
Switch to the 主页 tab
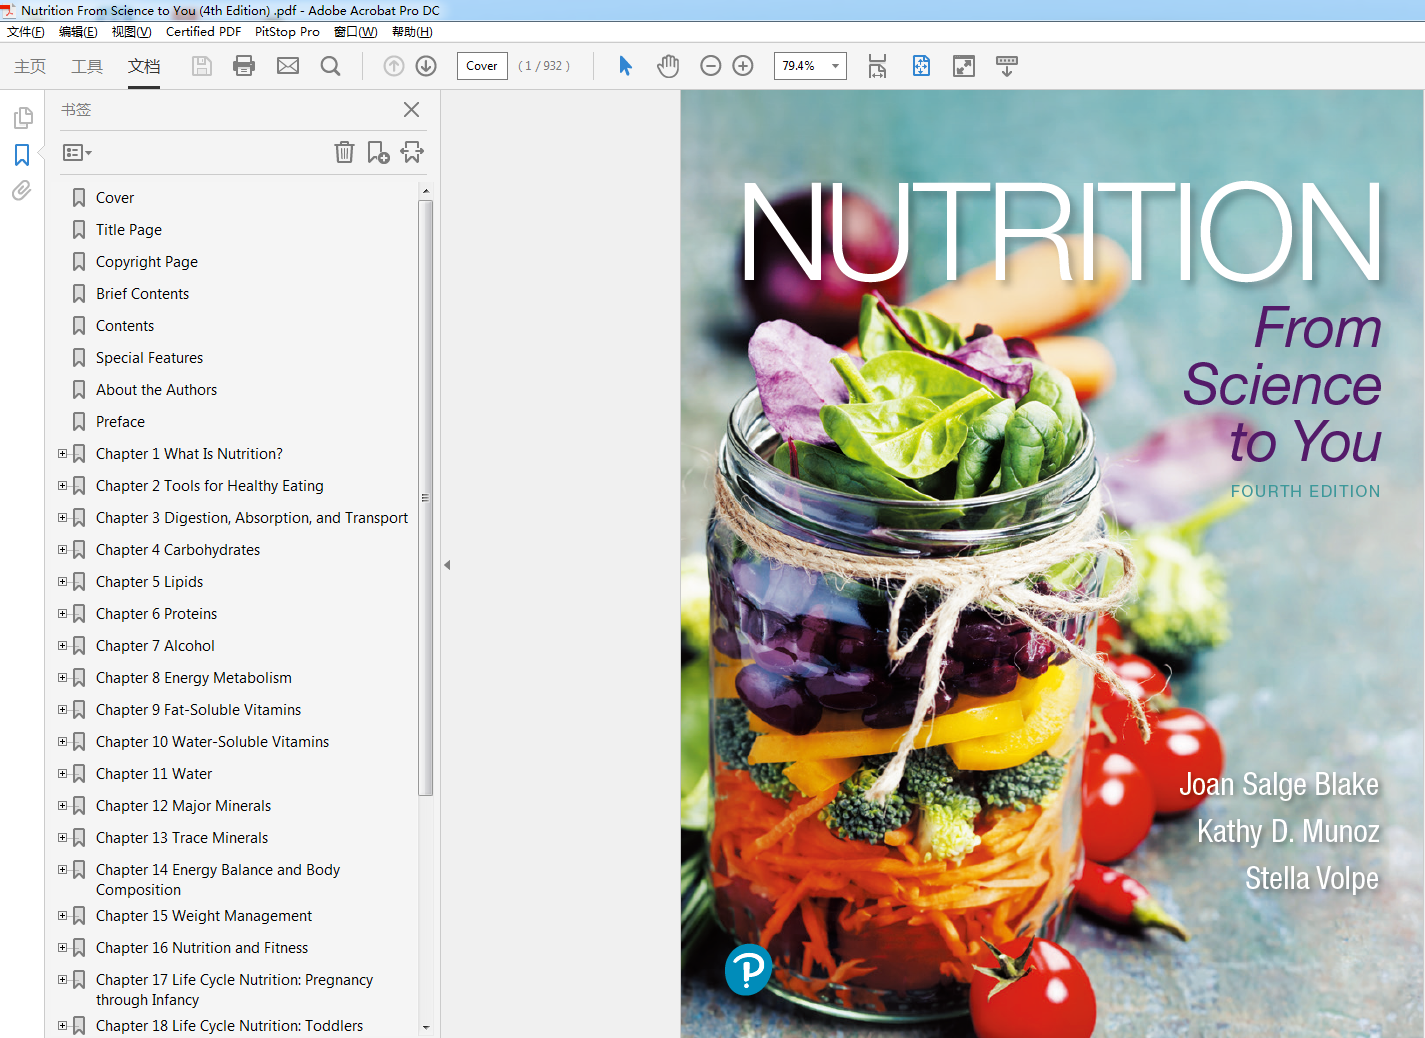point(30,66)
